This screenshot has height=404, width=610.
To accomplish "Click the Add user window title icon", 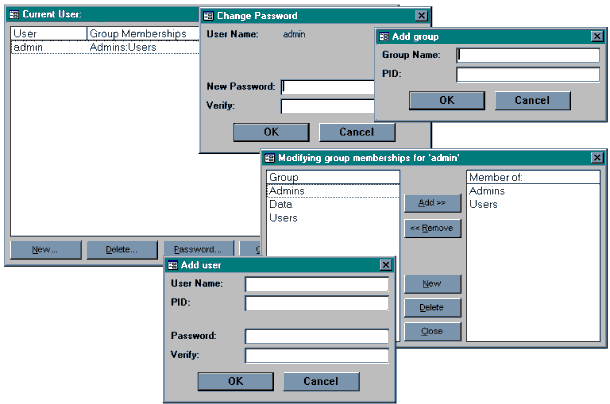I will click(x=172, y=265).
